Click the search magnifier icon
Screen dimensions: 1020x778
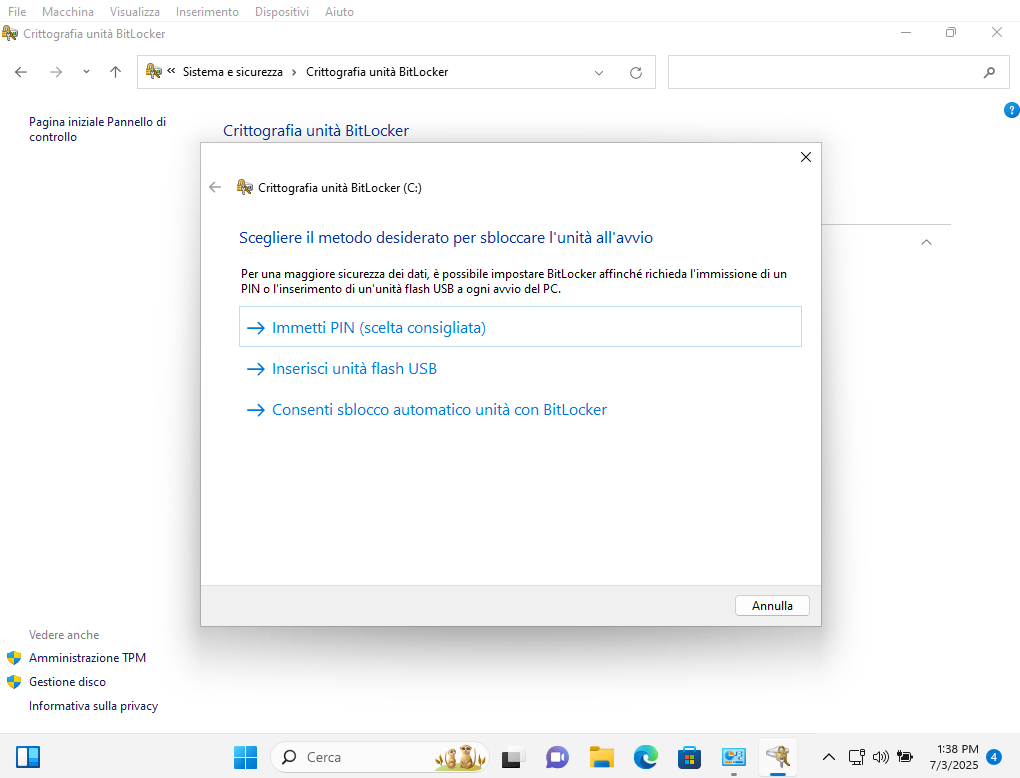tap(989, 73)
